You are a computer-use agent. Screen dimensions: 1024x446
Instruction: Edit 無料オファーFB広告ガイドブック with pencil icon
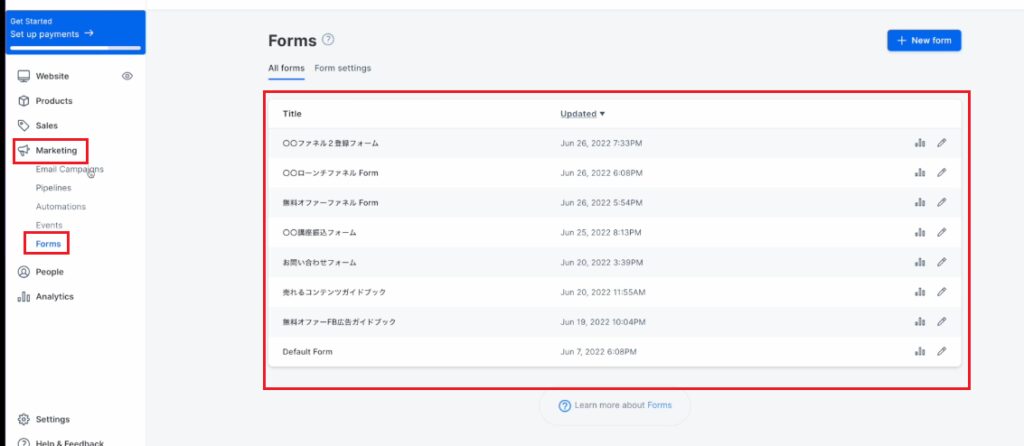(x=941, y=321)
